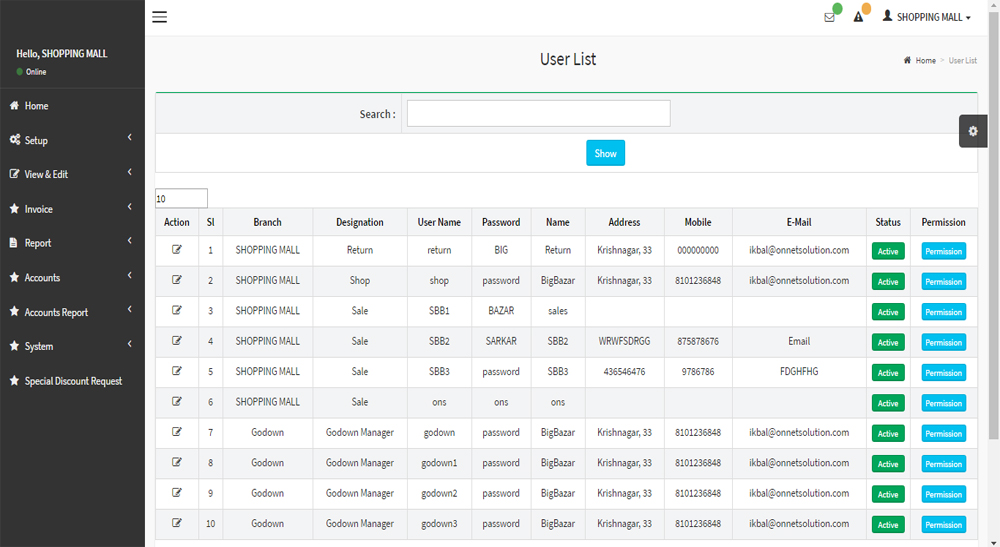Viewport: 1000px width, 547px height.
Task: Select the WRWFSDRGG address cell
Action: point(624,341)
